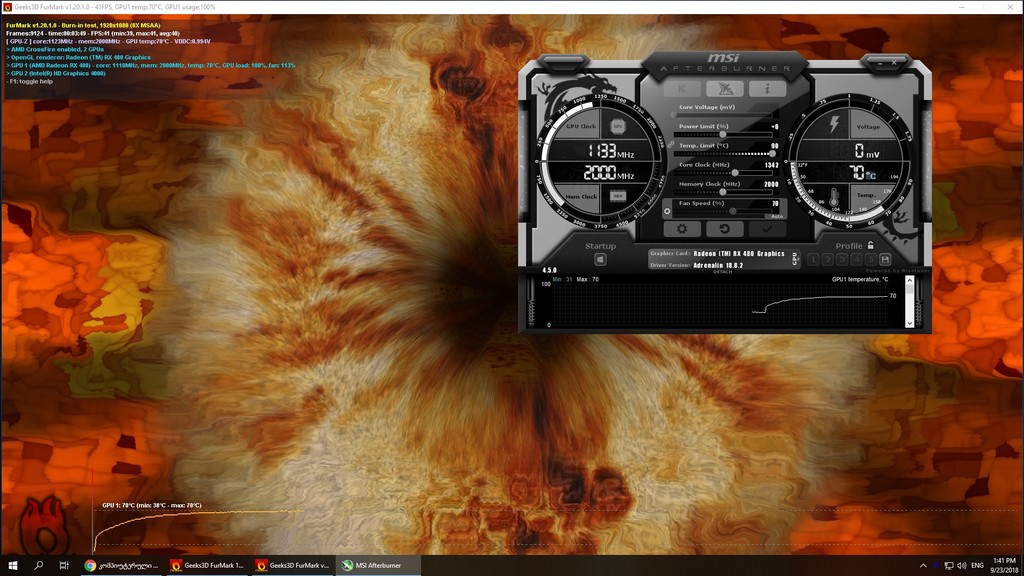Click the Core Voltage slider
Image resolution: width=1024 pixels, height=576 pixels.
(724, 115)
